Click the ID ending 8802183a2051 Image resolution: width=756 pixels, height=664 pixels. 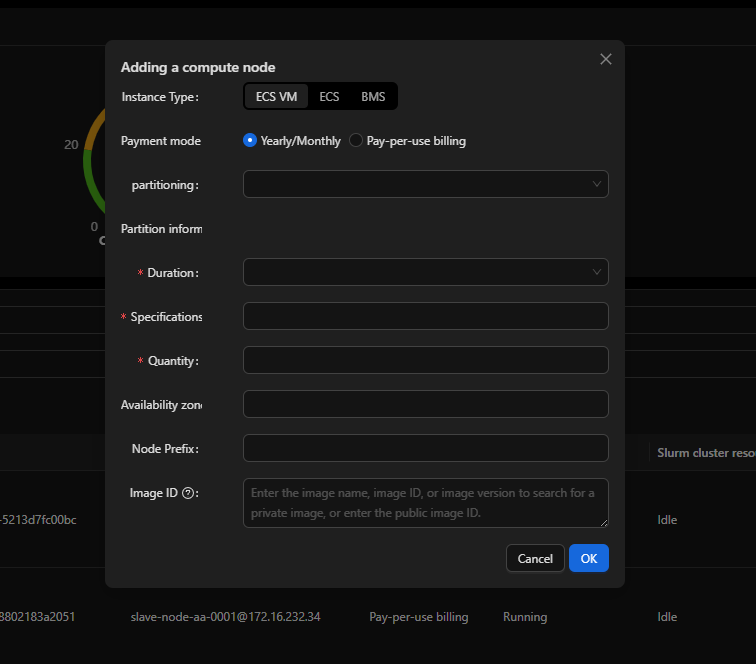point(38,617)
